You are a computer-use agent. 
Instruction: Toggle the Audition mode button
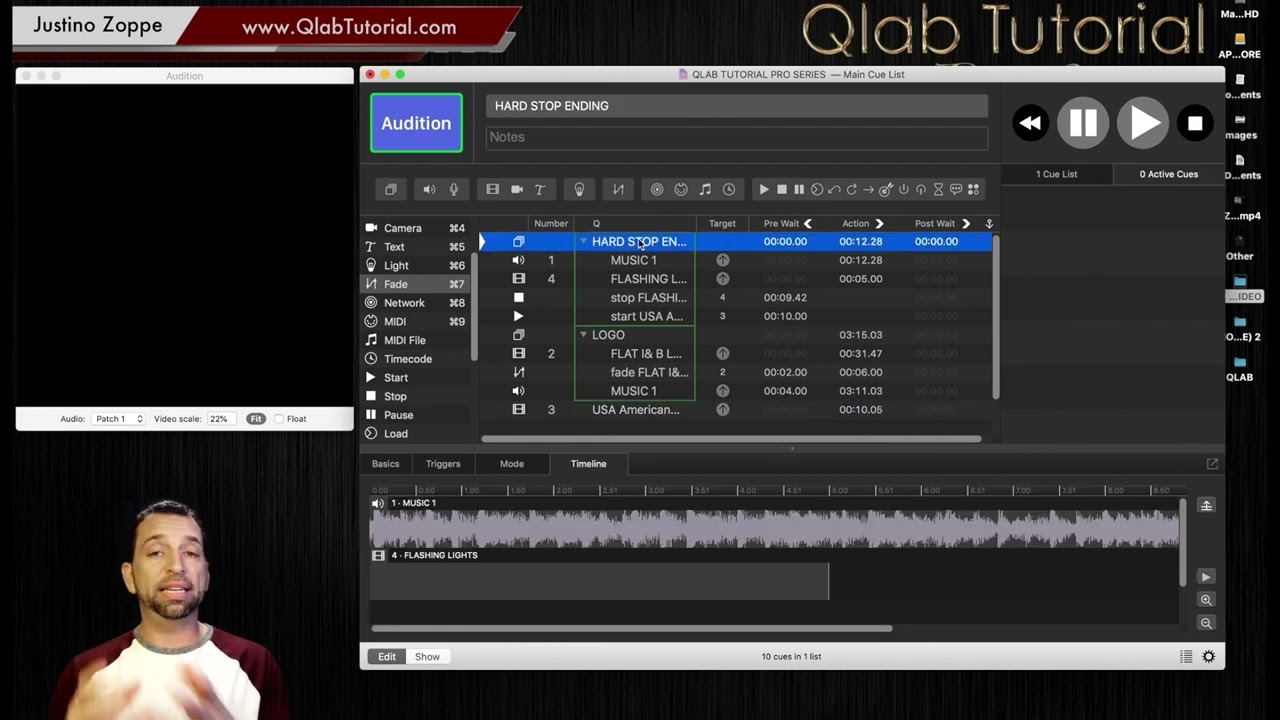(416, 123)
